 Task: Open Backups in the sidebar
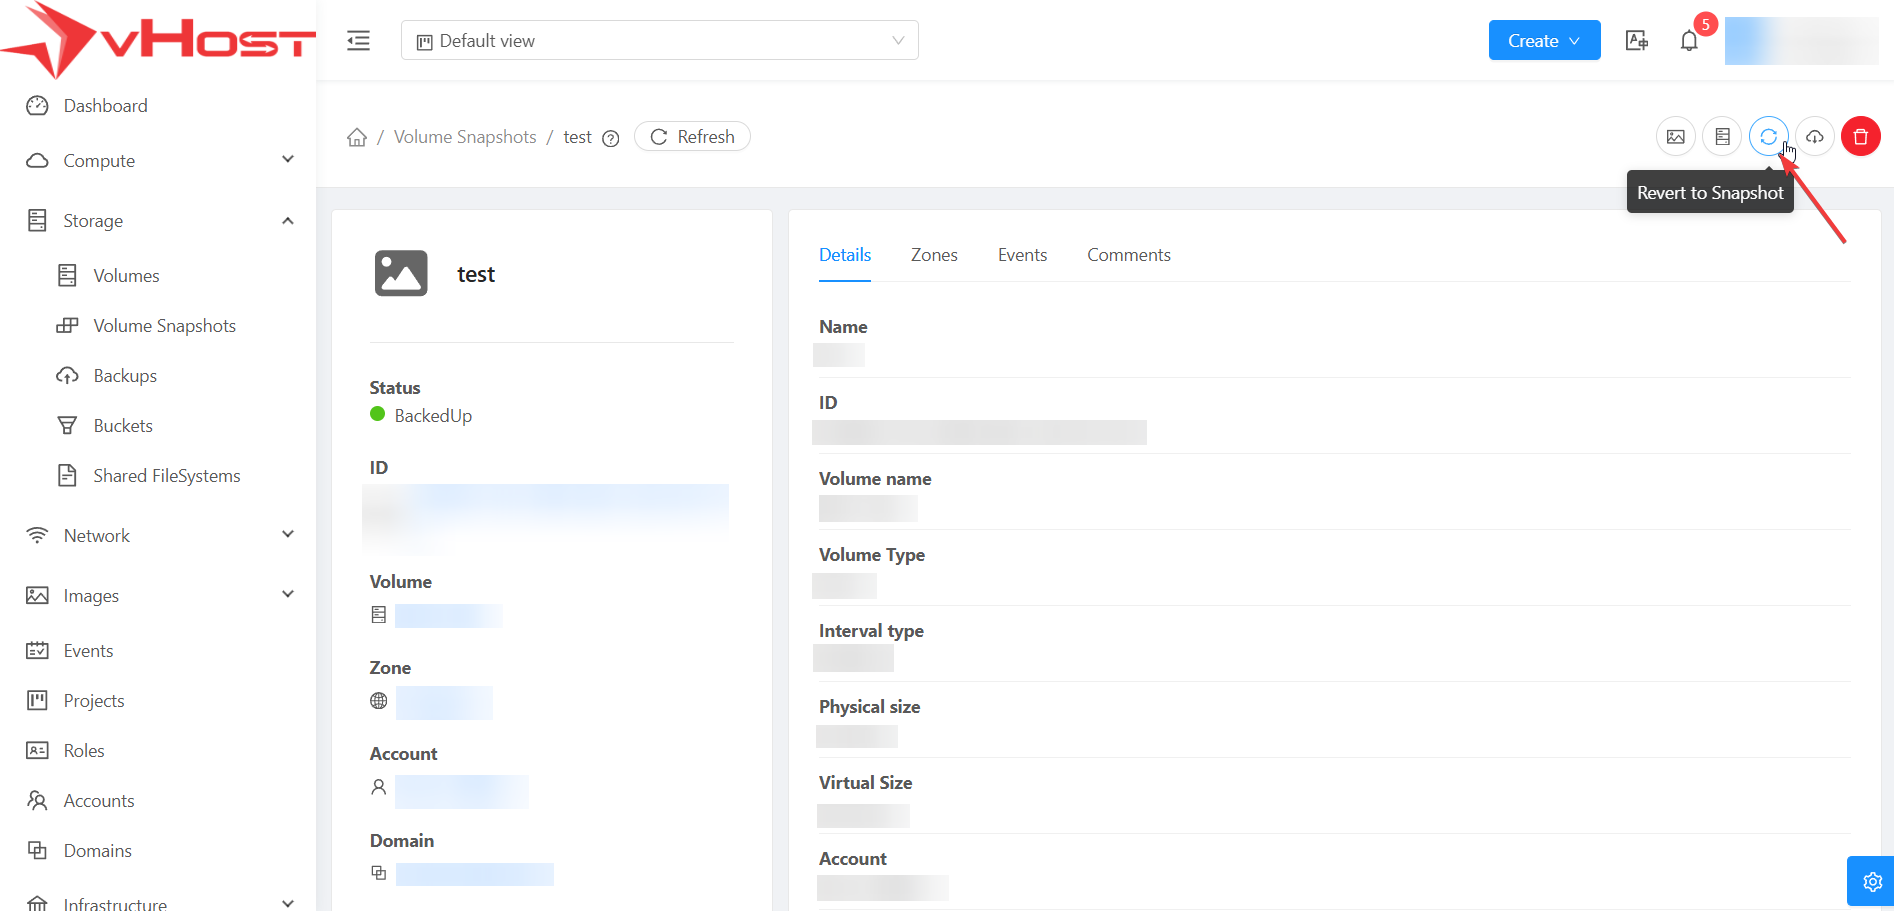point(125,376)
